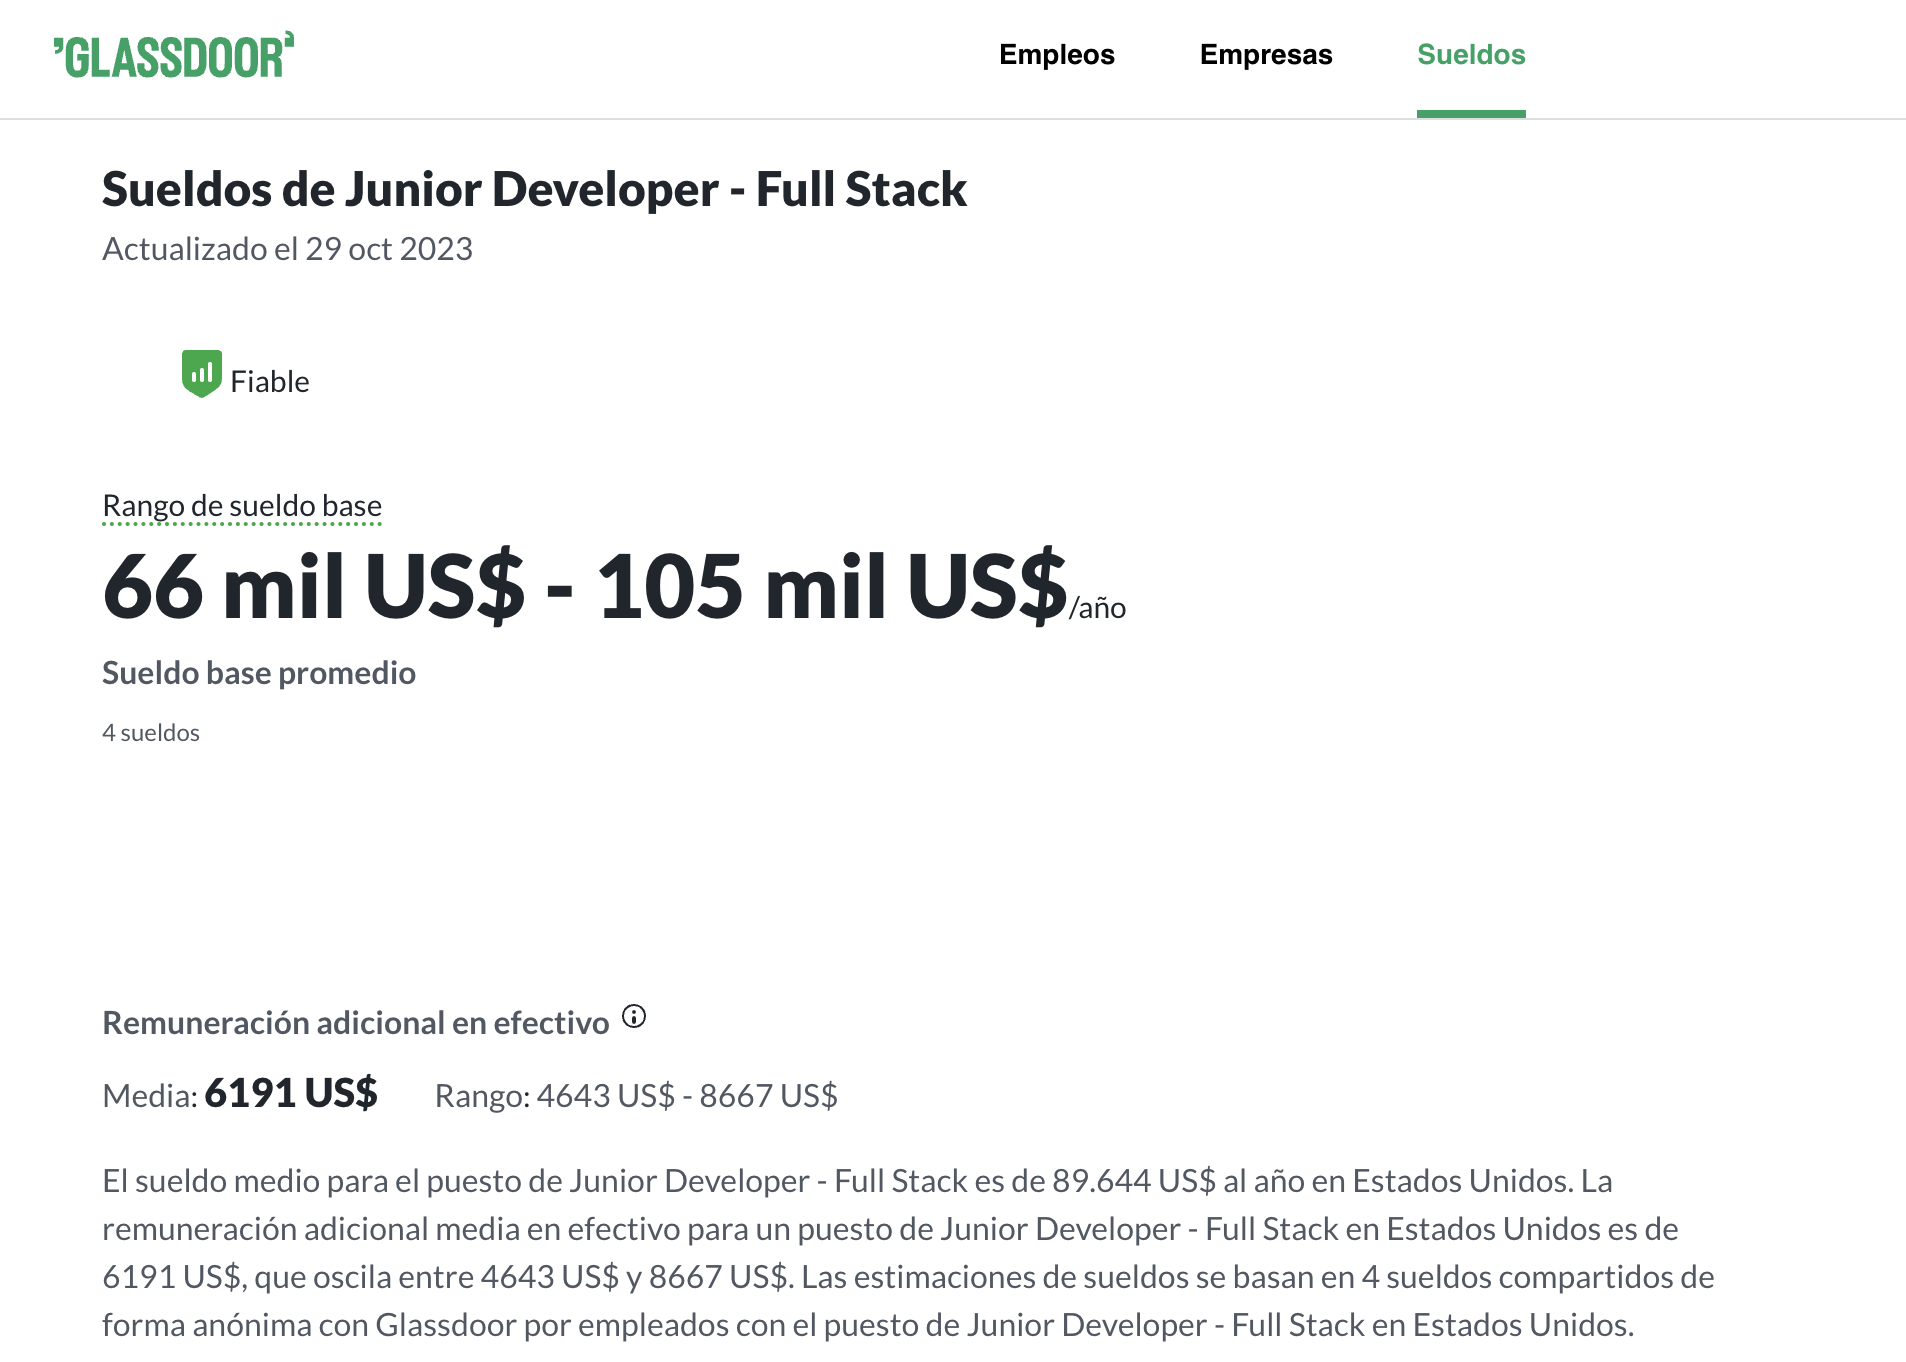1906x1362 pixels.
Task: Select the Sueldos tab
Action: (x=1470, y=55)
